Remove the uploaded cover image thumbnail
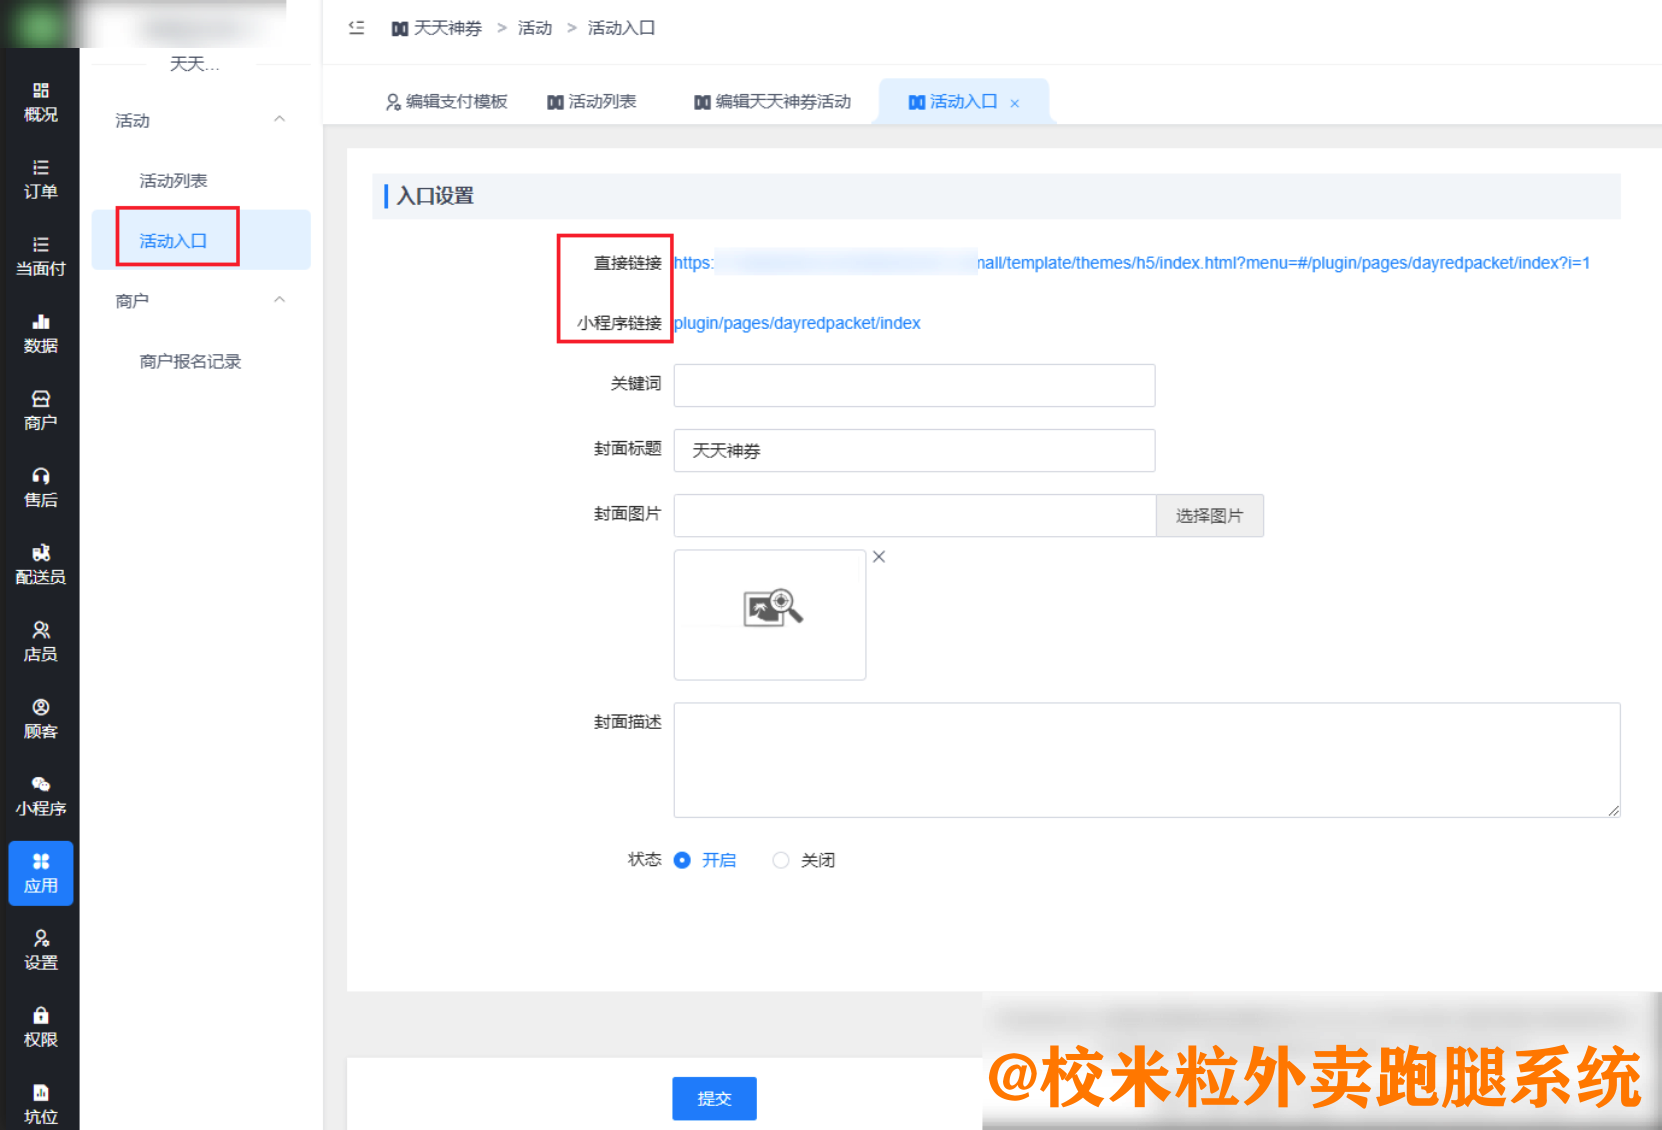The width and height of the screenshot is (1662, 1130). [x=878, y=557]
